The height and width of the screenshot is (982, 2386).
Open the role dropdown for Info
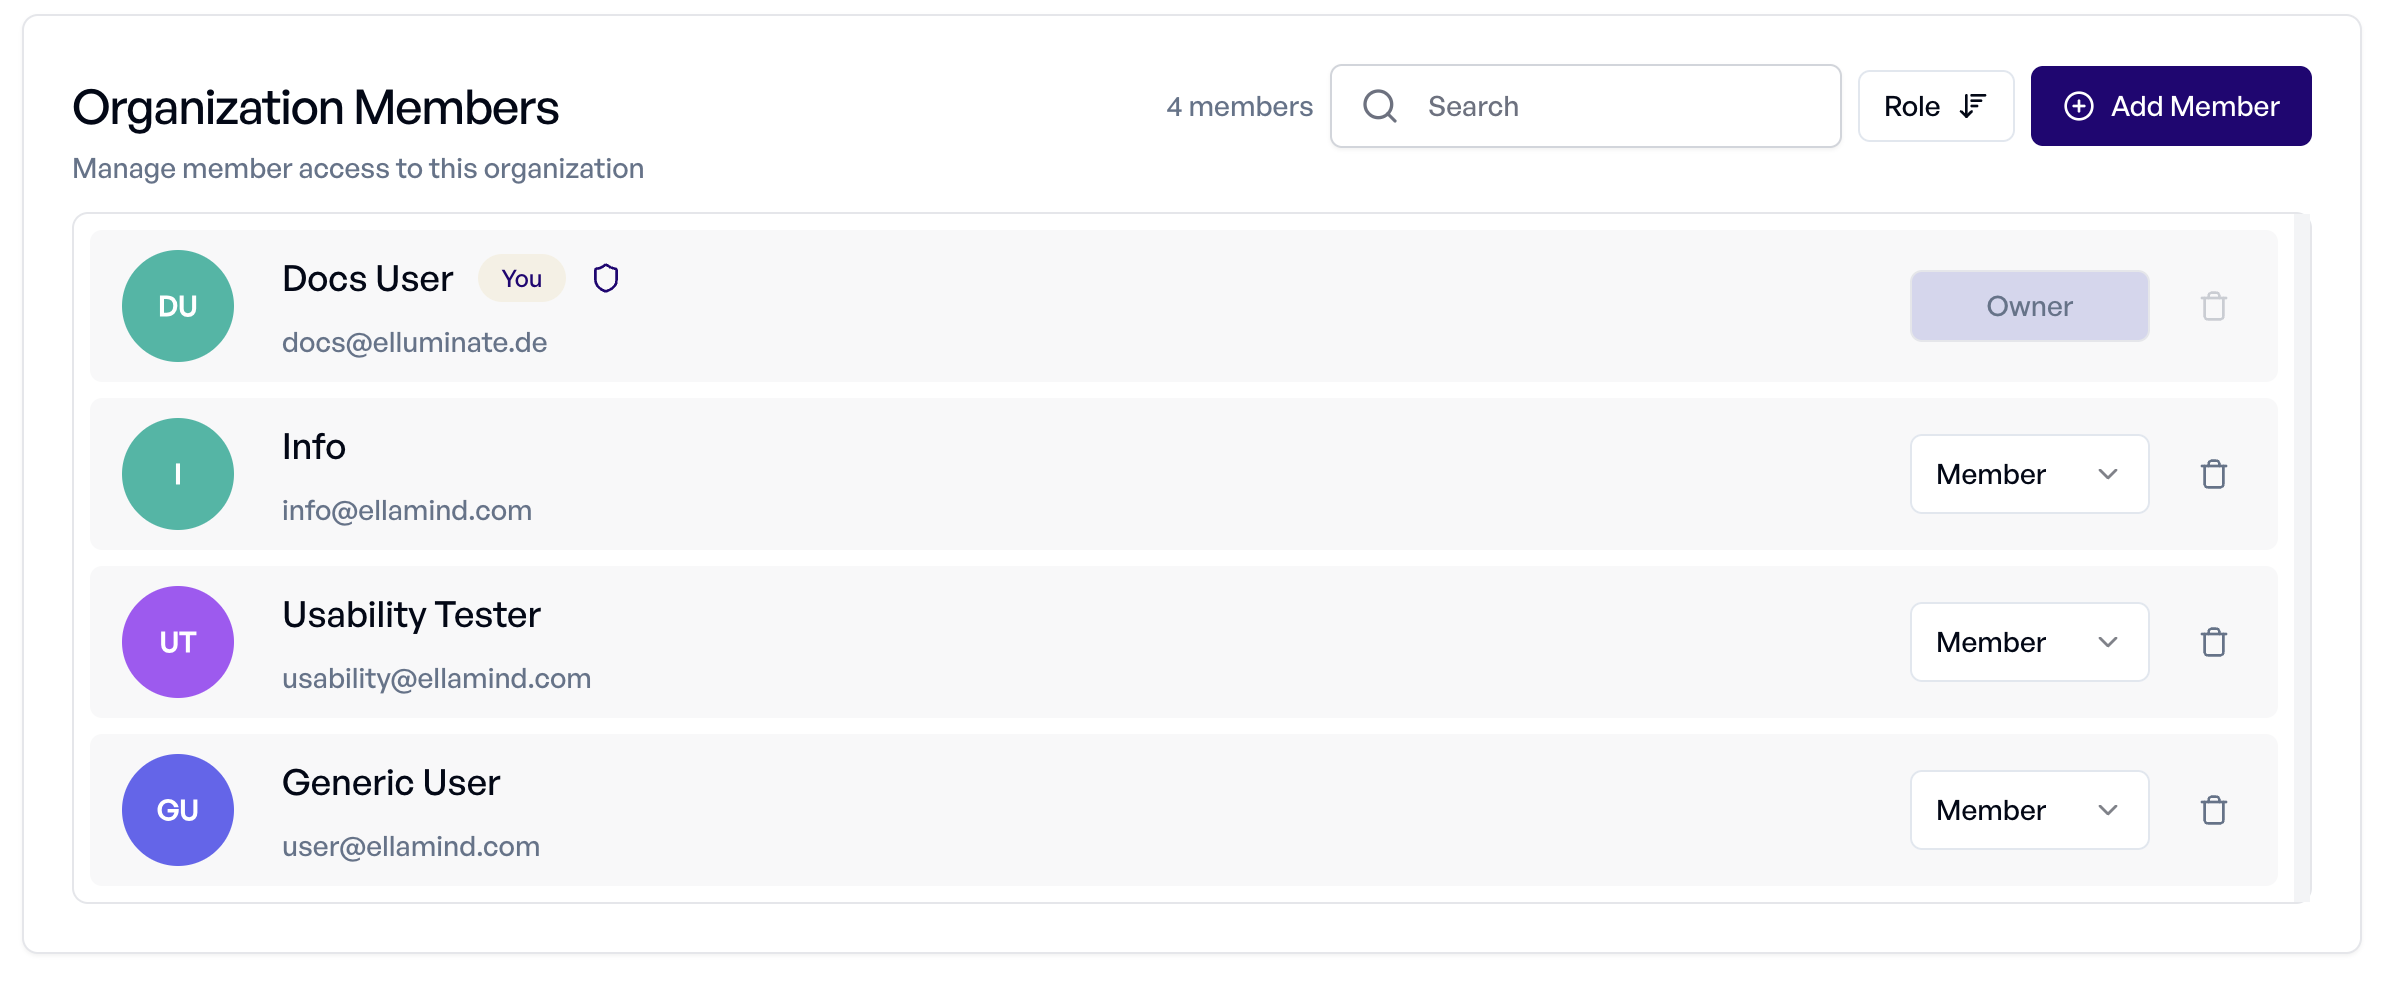tap(2029, 474)
